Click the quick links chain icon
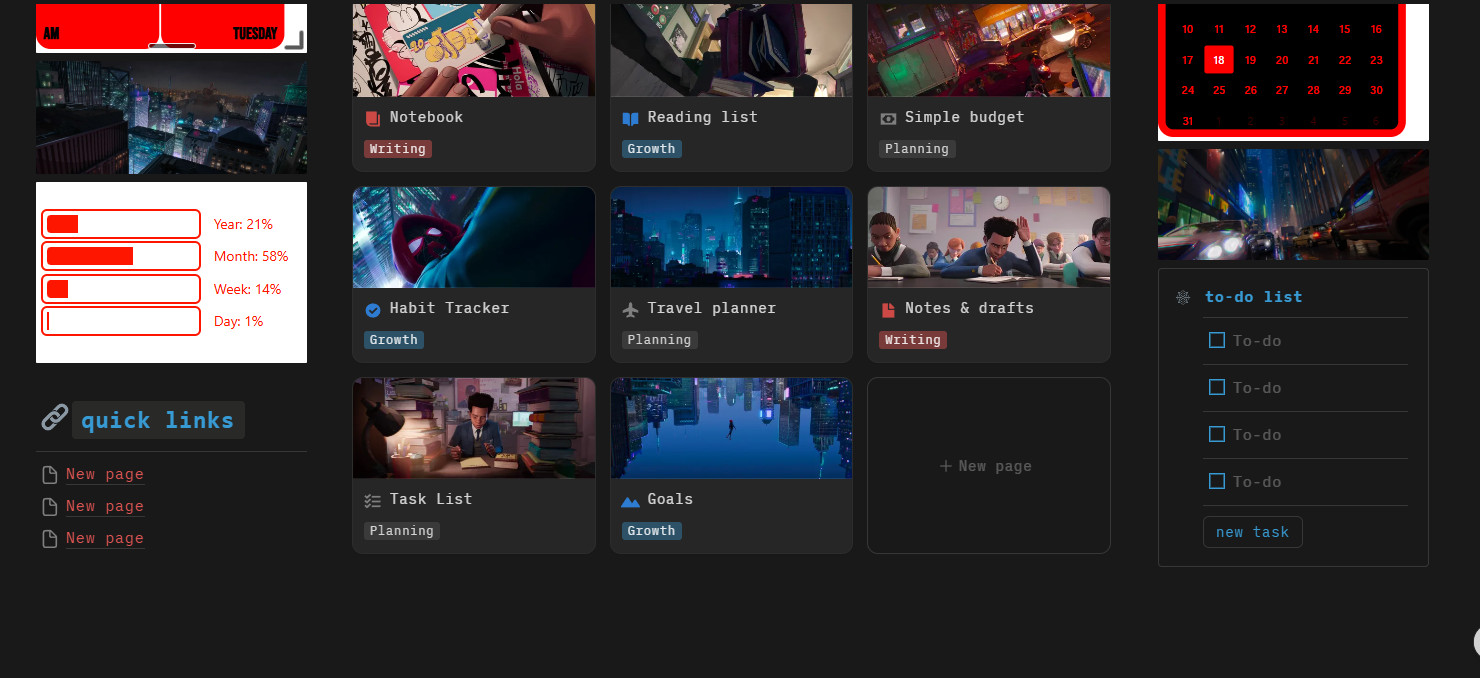This screenshot has height=678, width=1480. pyautogui.click(x=54, y=418)
